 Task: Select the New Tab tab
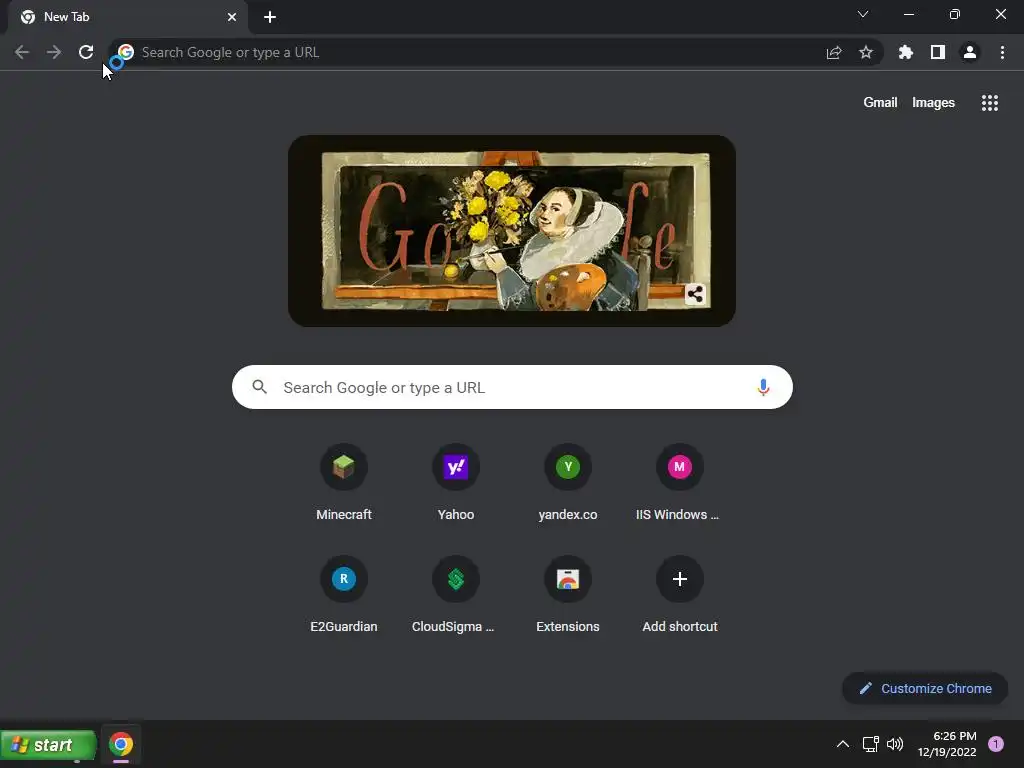pos(127,17)
